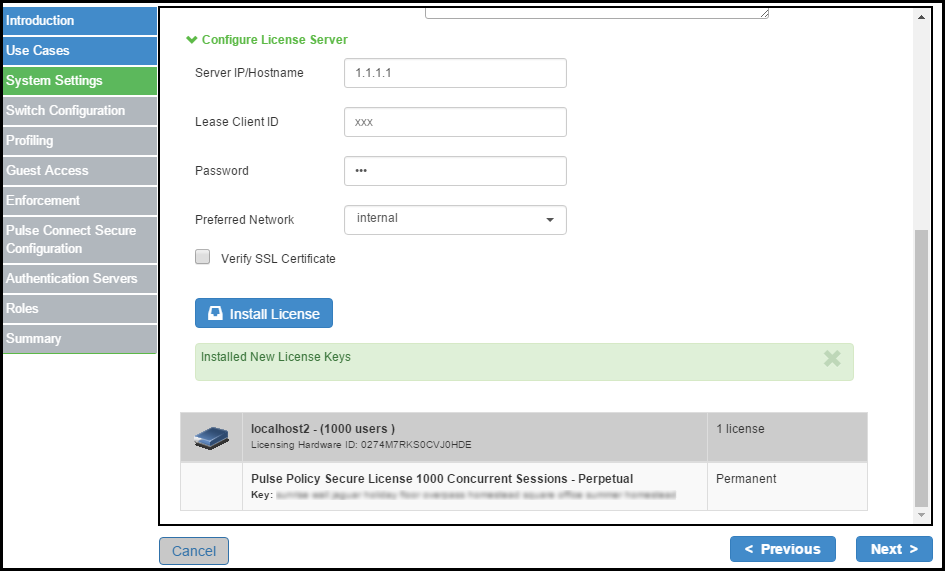Viewport: 945px width, 571px height.
Task: Focus the Lease Client ID field
Action: [455, 122]
